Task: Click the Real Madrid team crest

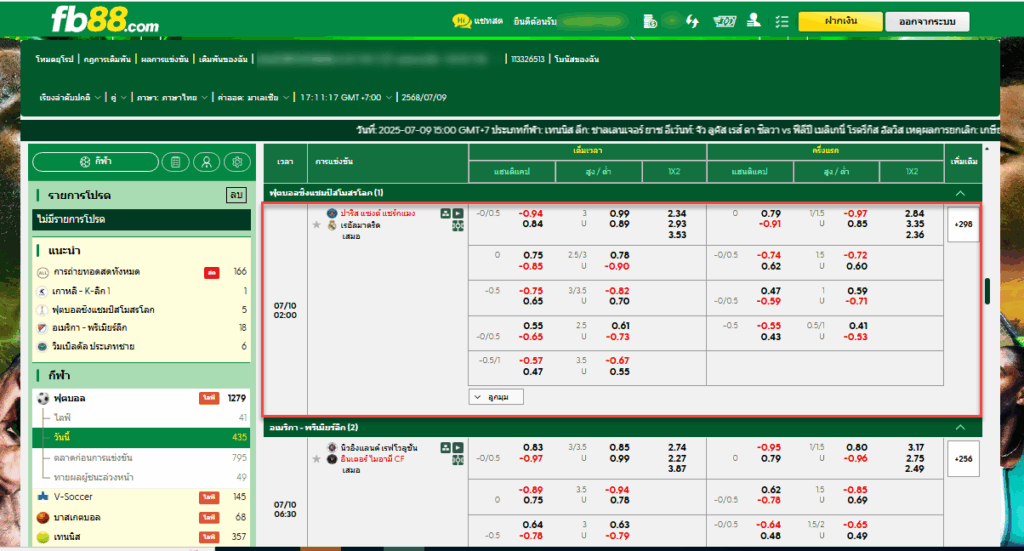Action: [332, 225]
